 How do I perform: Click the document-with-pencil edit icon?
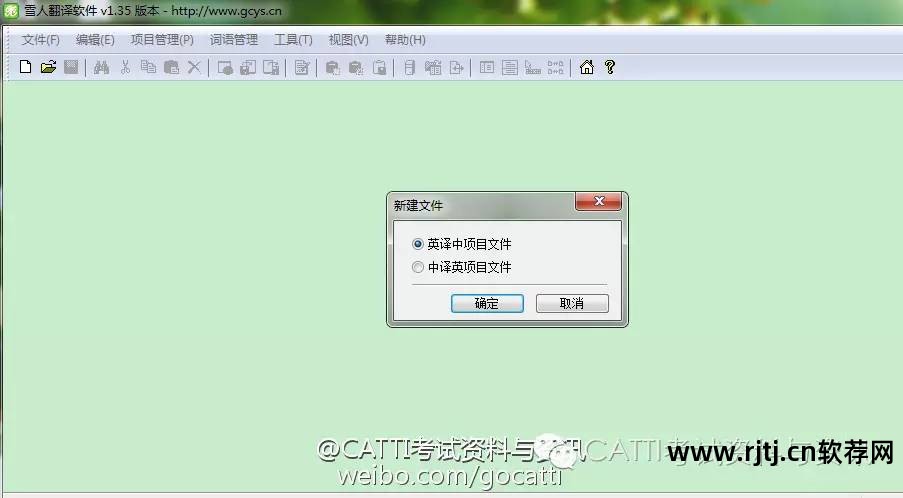tap(302, 67)
